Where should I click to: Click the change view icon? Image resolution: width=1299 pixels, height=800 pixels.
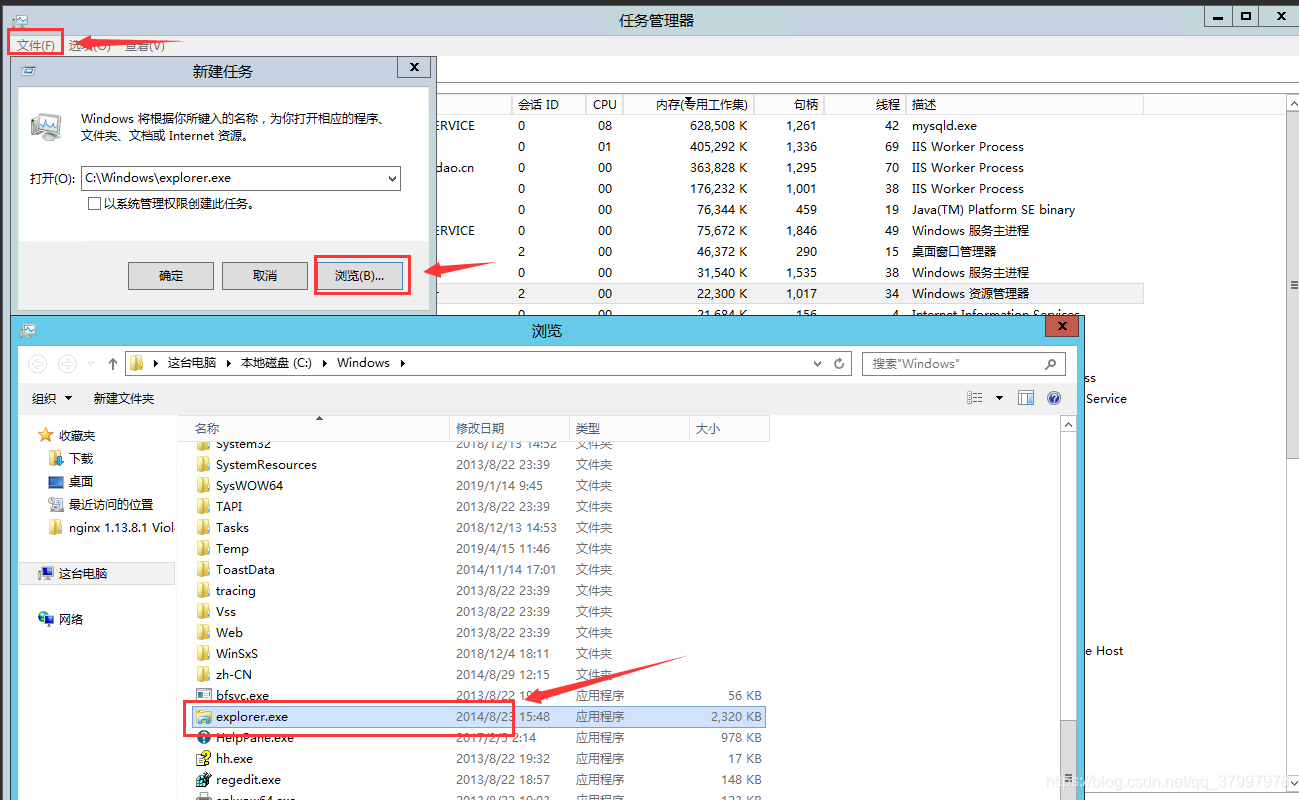click(975, 398)
